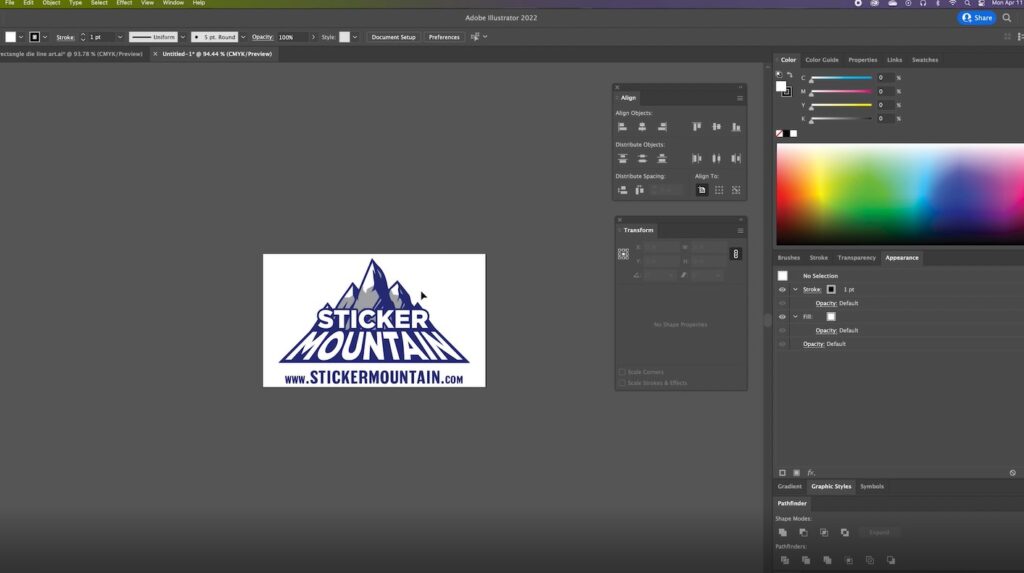Open the Object menu
1024x573 pixels.
[51, 3]
